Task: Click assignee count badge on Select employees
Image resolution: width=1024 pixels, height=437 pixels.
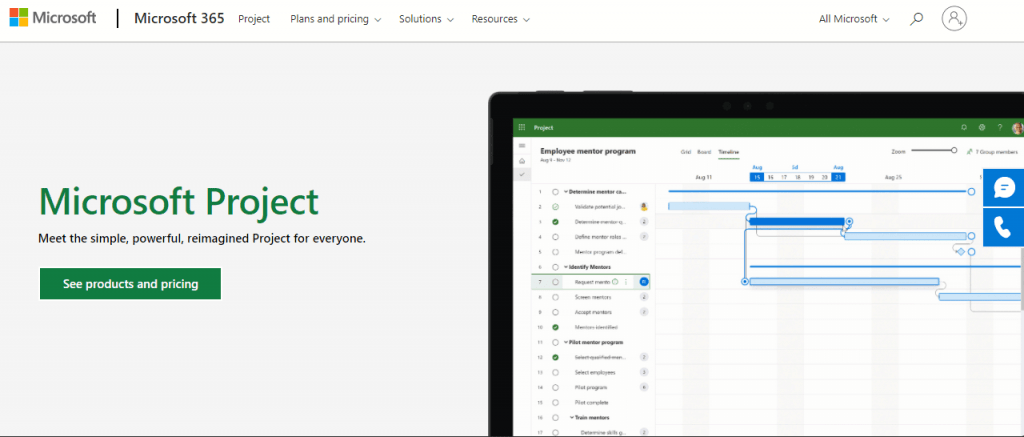Action: click(x=644, y=372)
